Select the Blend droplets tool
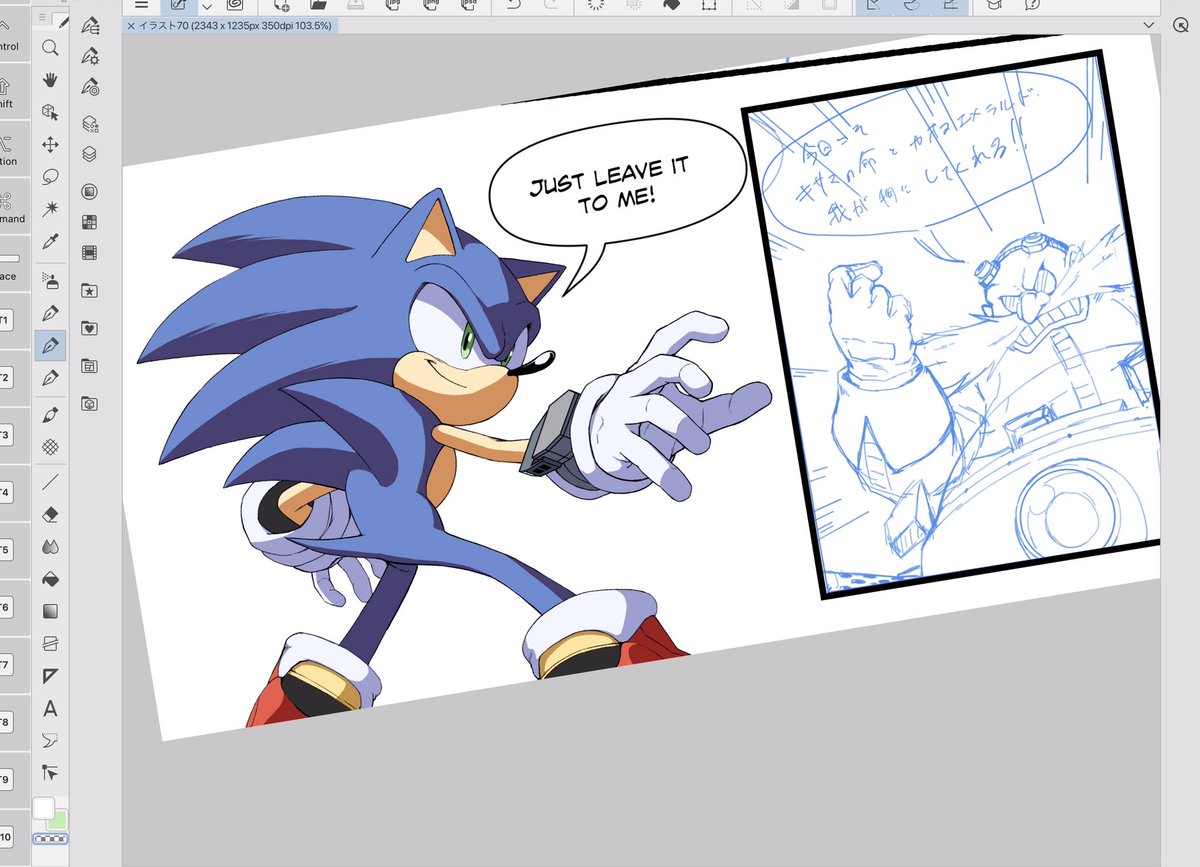This screenshot has width=1200, height=867. pos(50,547)
